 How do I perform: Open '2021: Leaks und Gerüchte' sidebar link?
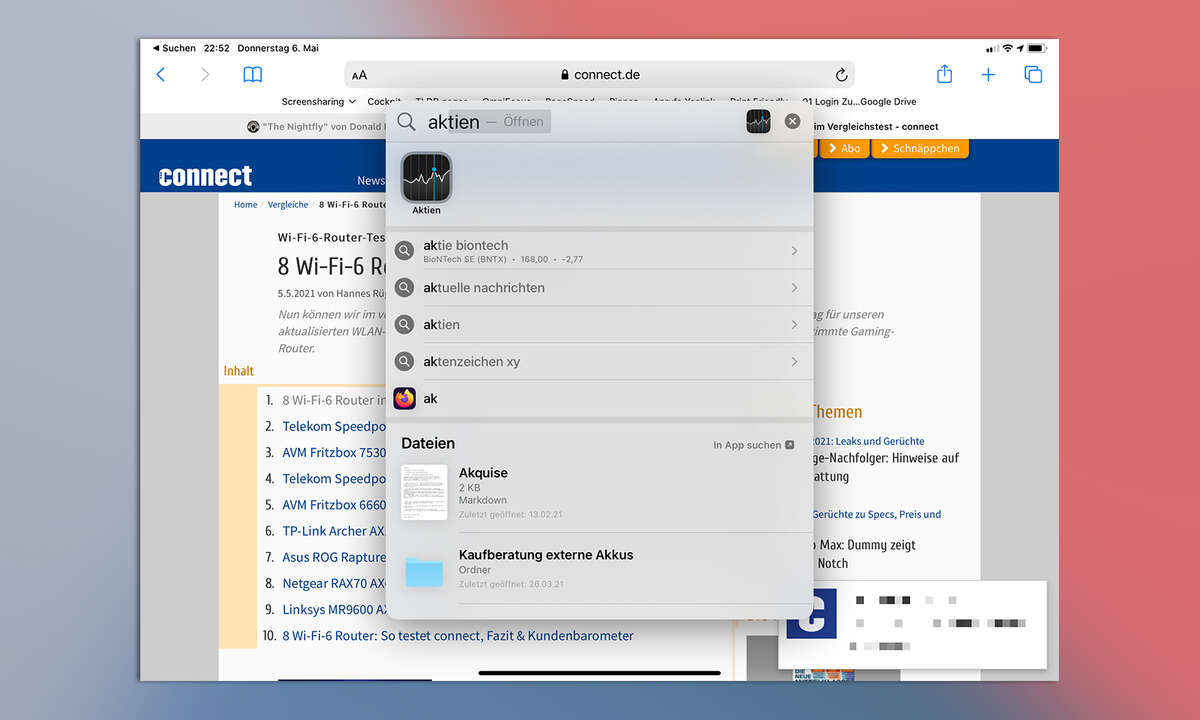869,441
